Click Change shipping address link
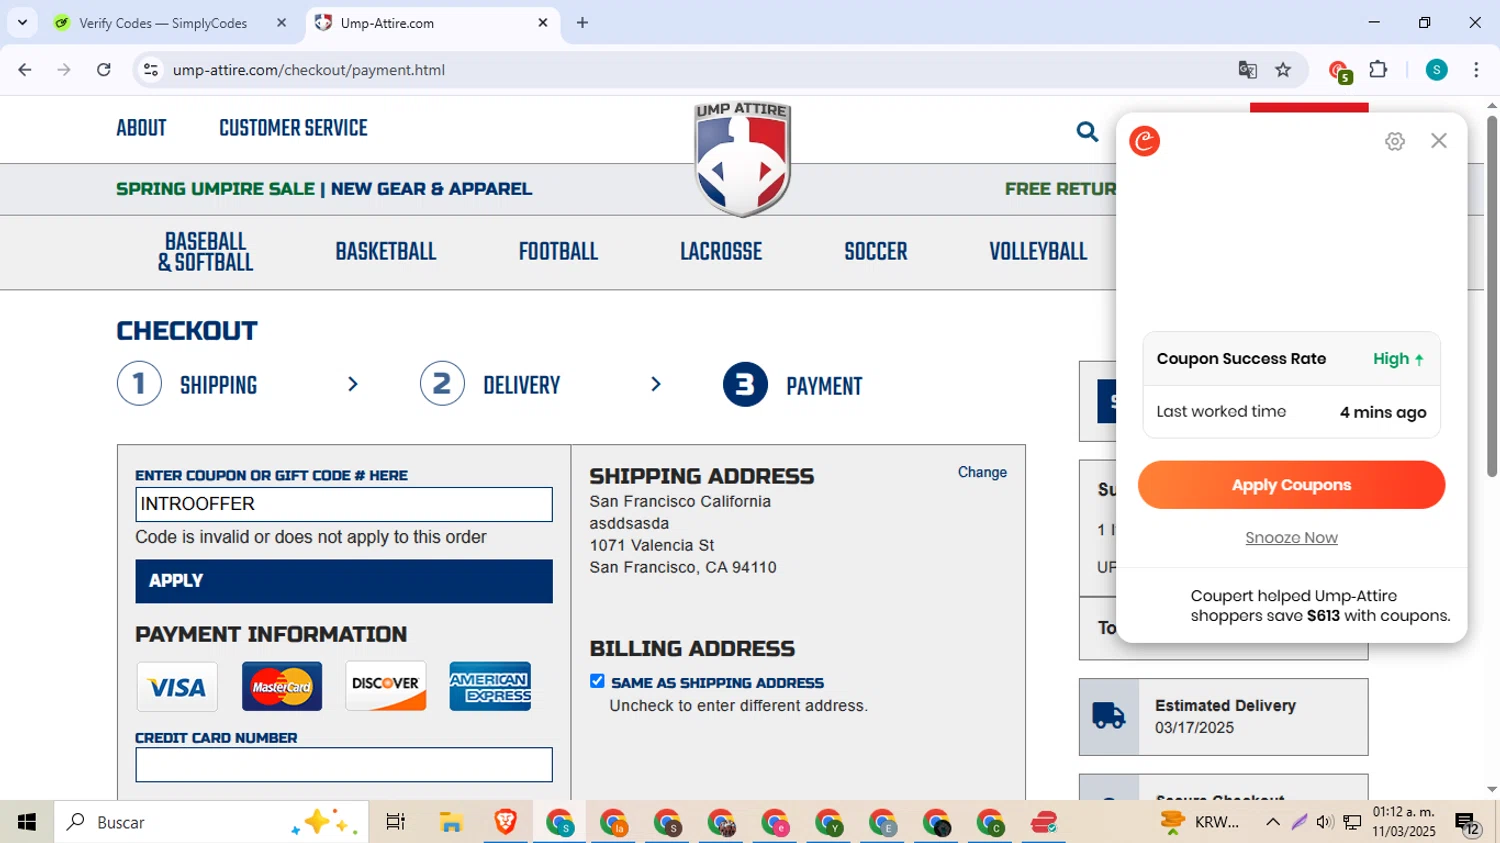This screenshot has width=1500, height=843. (982, 472)
